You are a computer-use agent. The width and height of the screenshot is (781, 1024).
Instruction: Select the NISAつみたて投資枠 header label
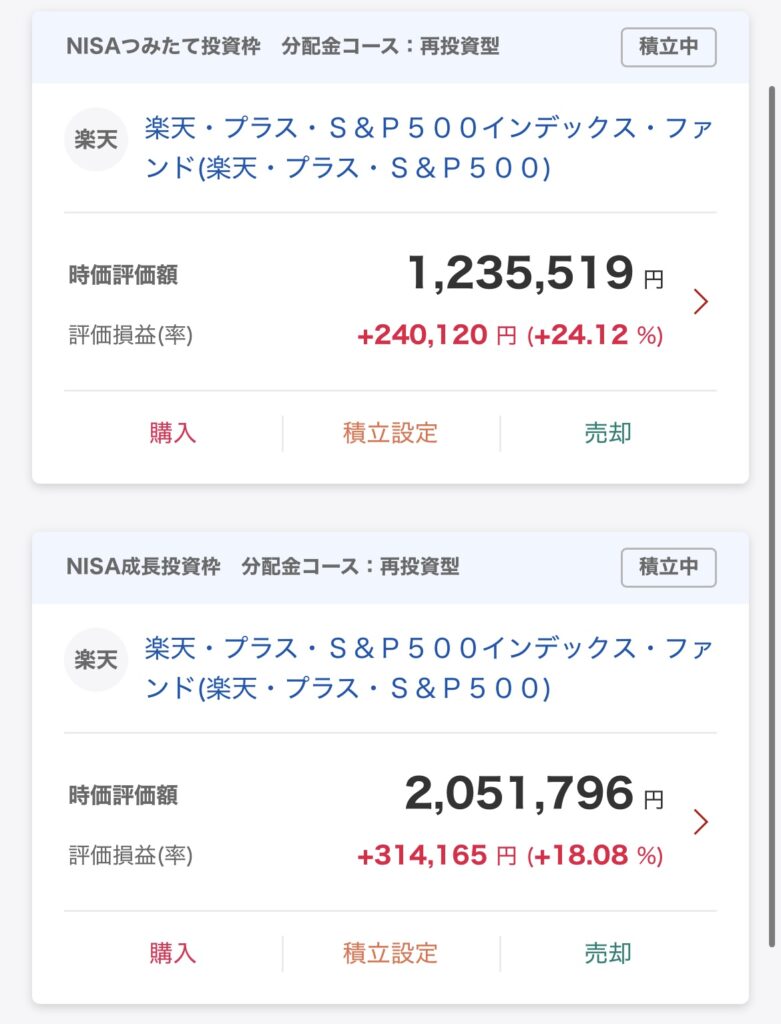click(x=164, y=46)
